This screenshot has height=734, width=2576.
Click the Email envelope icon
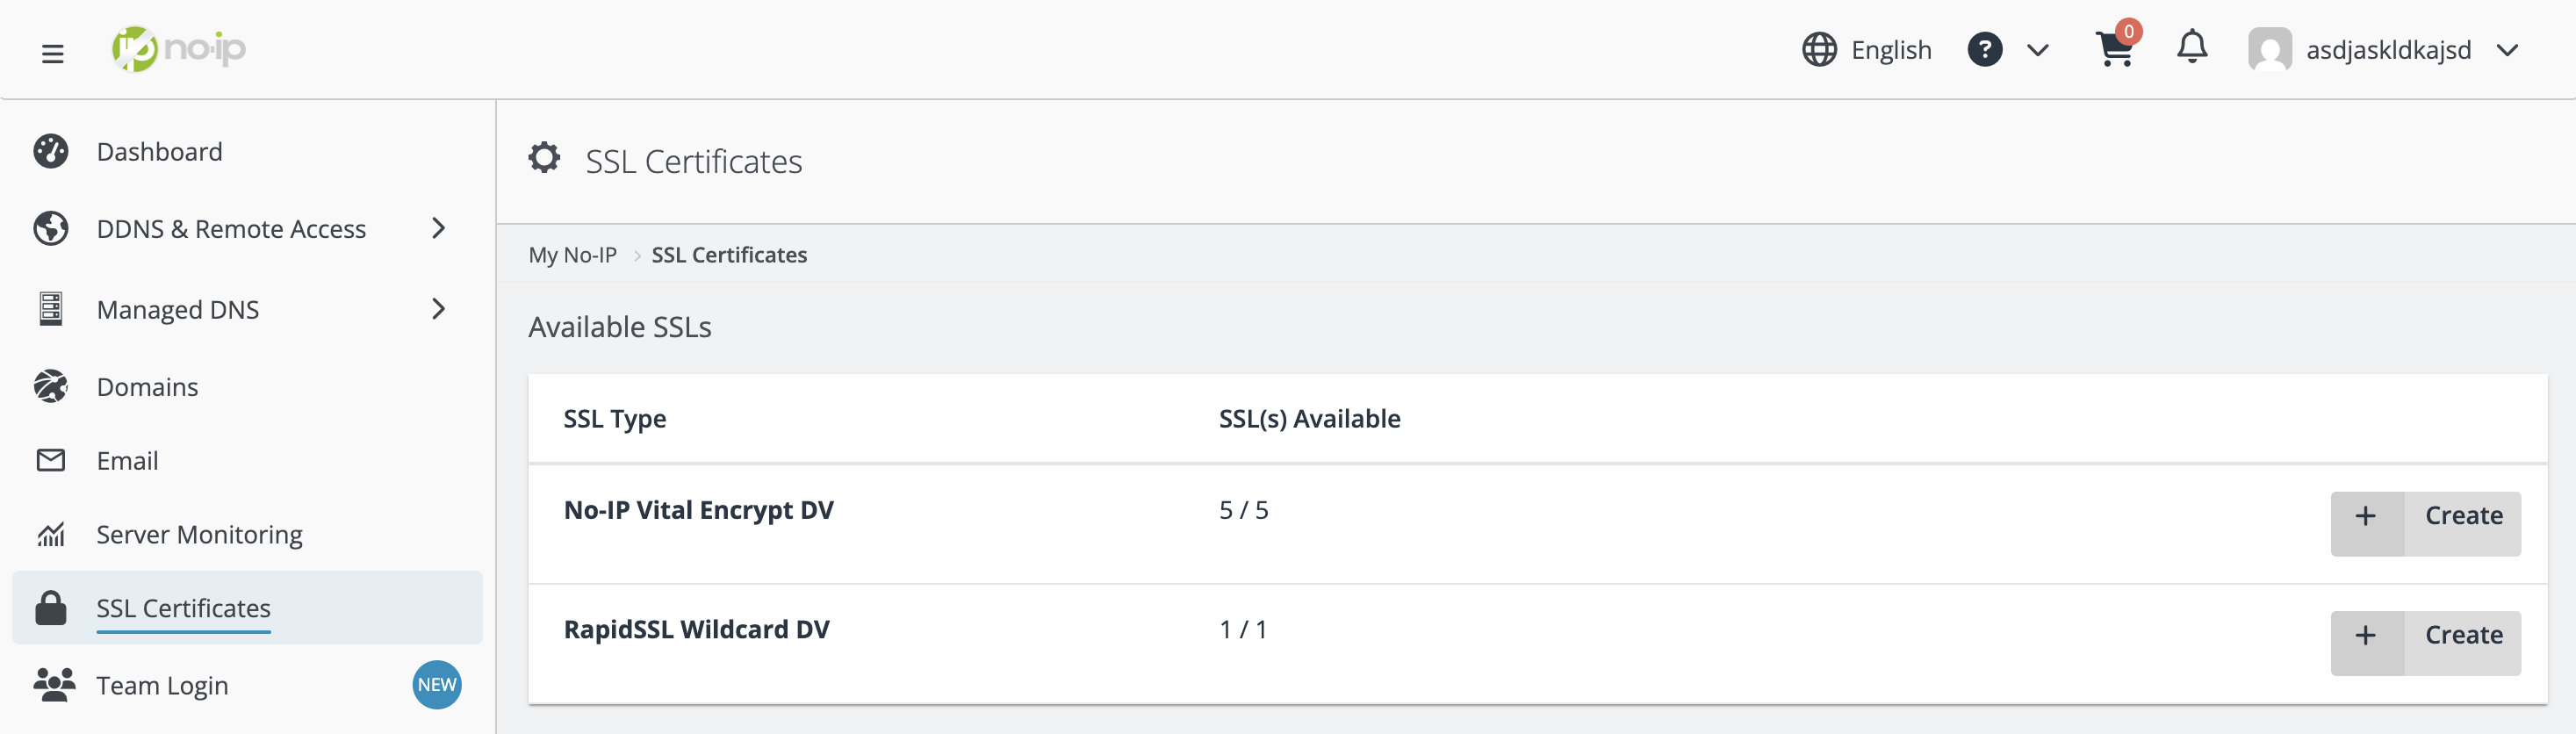point(51,460)
